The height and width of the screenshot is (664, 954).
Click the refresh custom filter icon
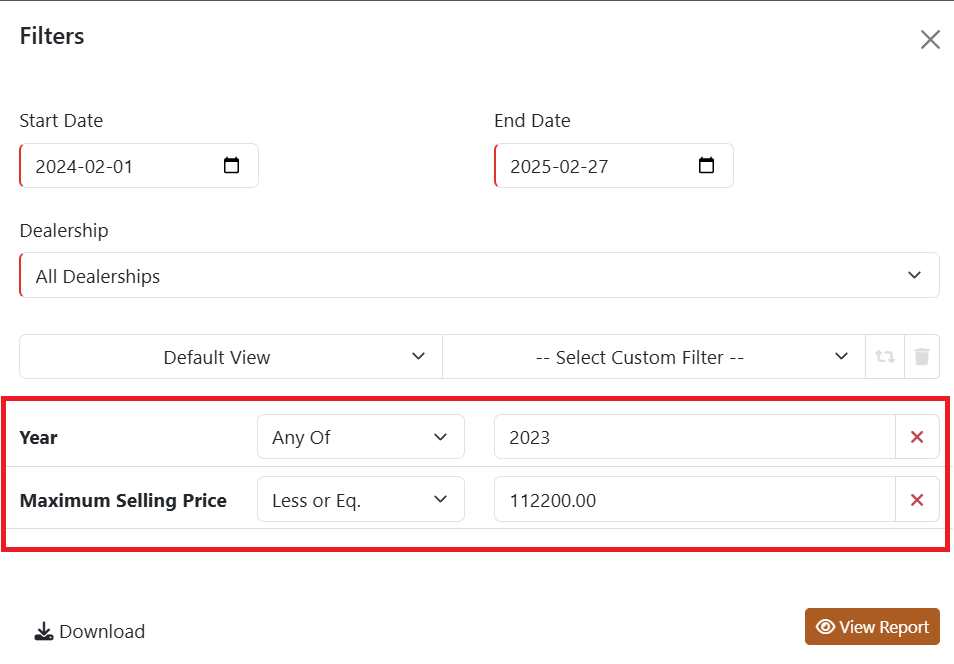tap(885, 357)
